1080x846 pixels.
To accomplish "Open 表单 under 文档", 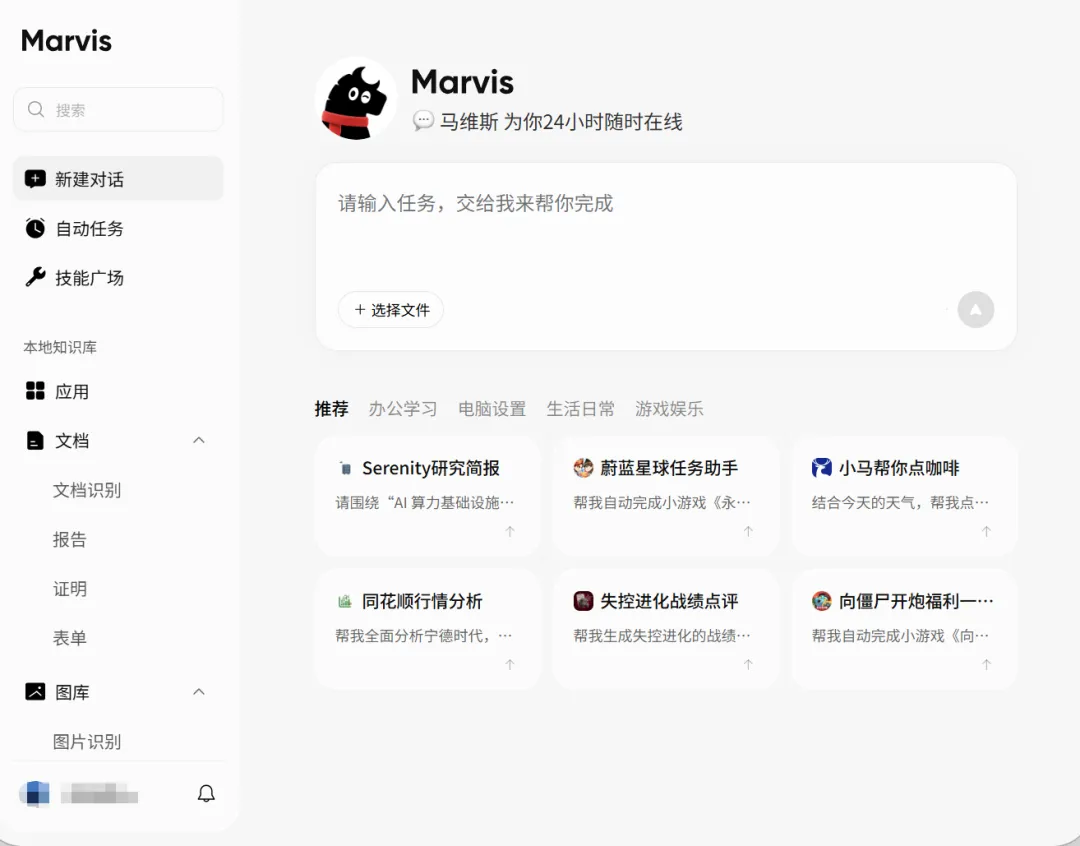I will tap(70, 638).
